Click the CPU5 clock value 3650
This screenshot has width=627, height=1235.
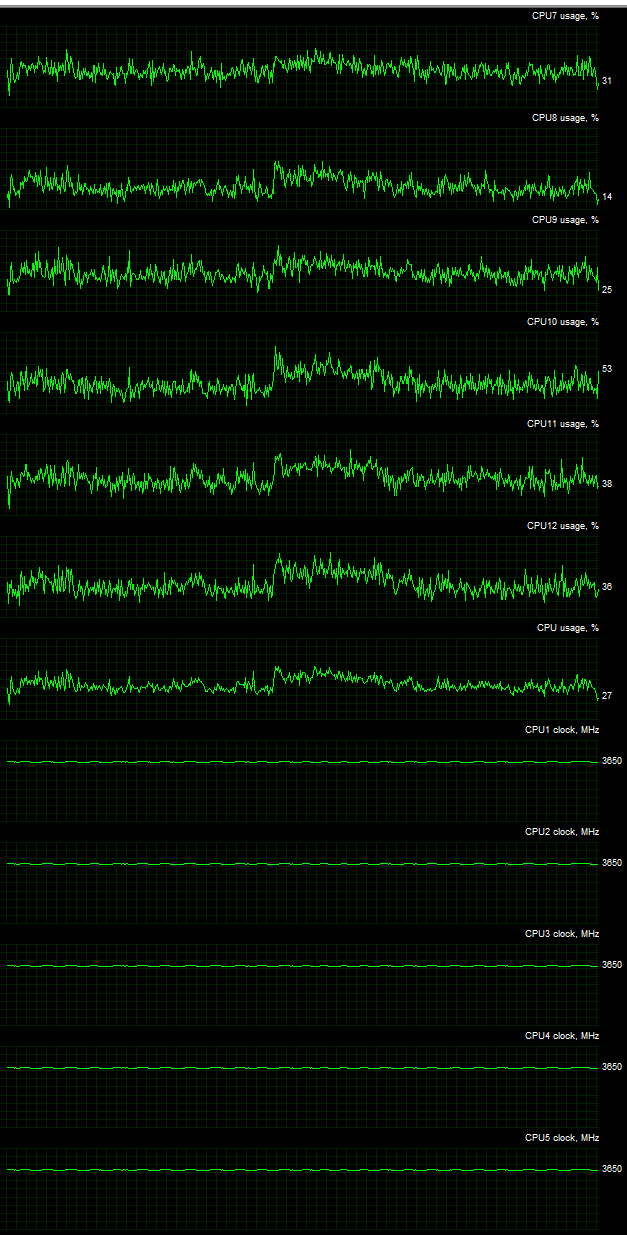tap(612, 1169)
